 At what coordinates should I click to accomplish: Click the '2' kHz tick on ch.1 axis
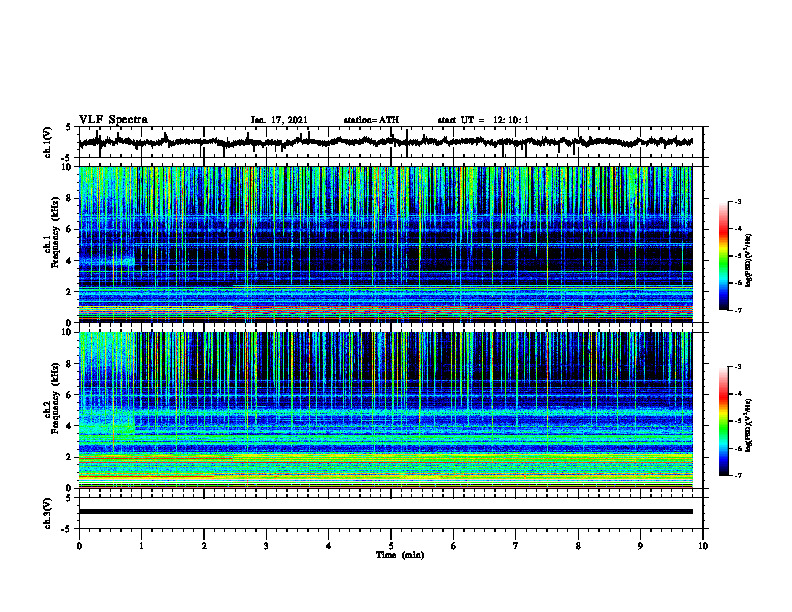70,292
